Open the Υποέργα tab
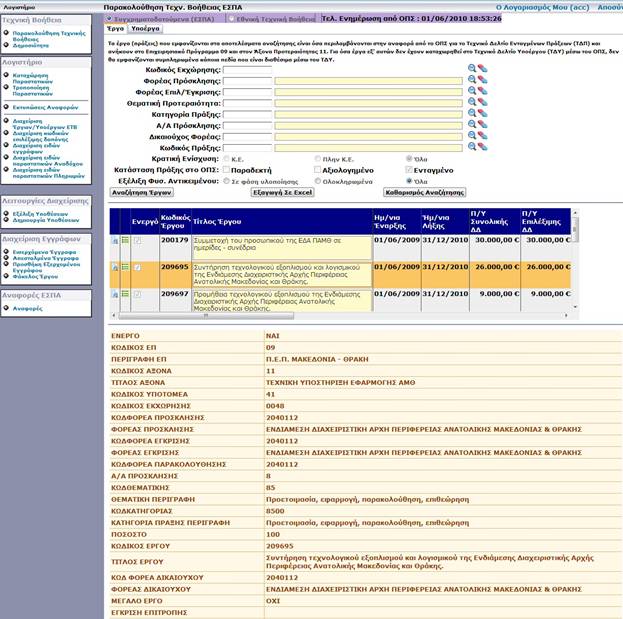This screenshot has width=623, height=619. [x=146, y=29]
